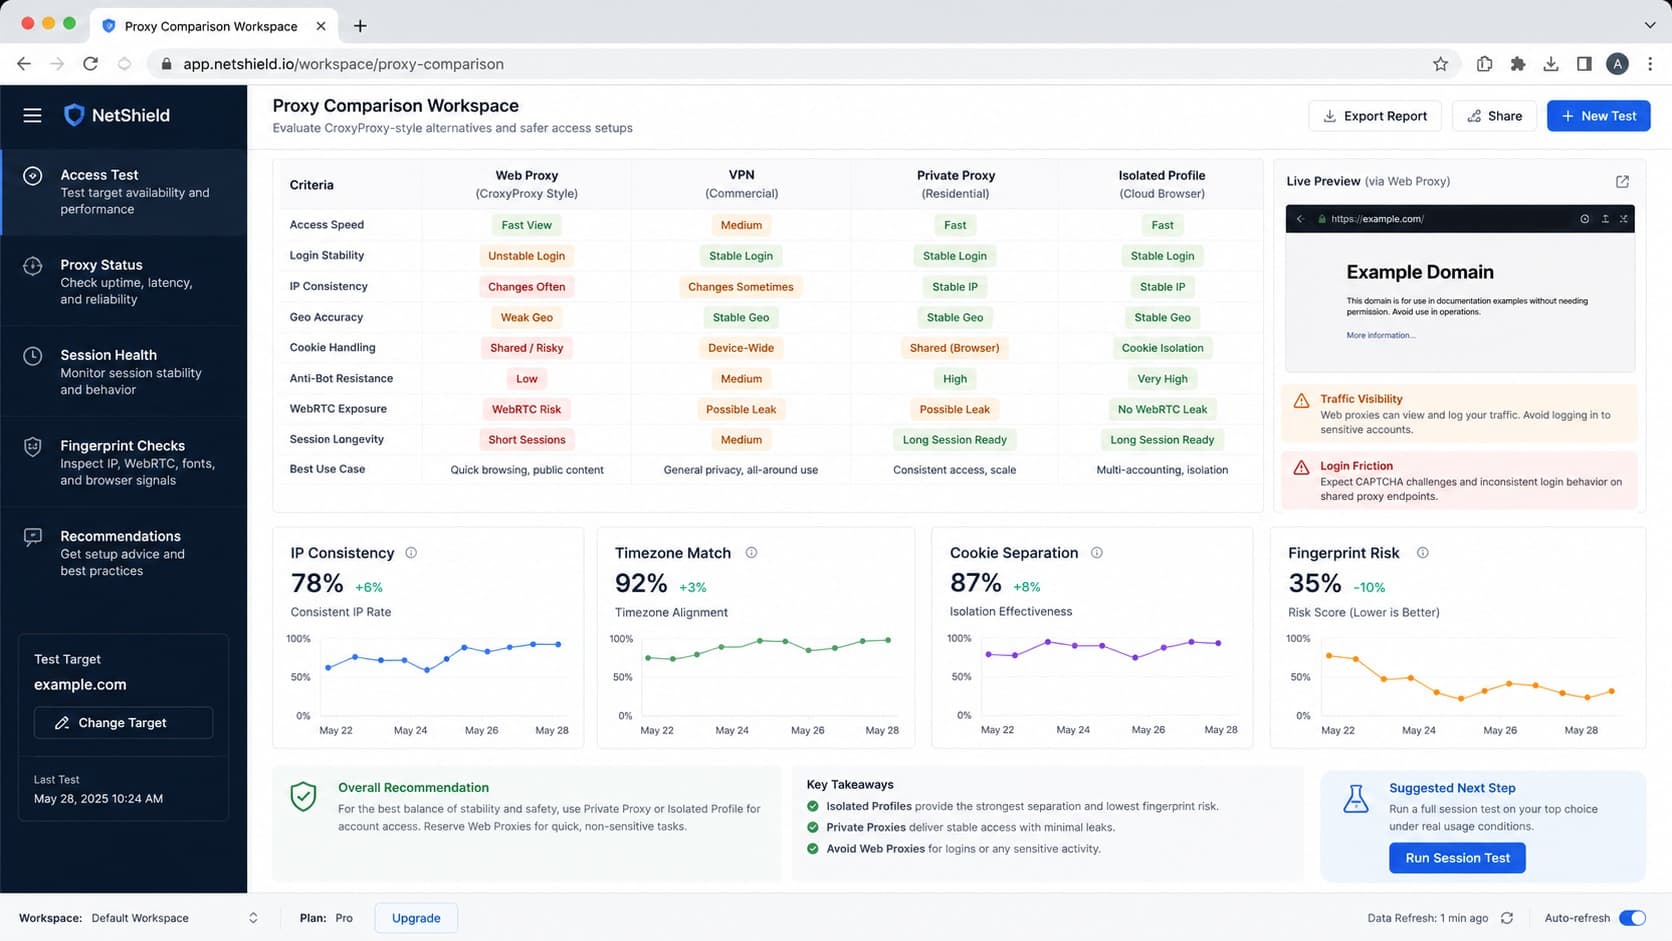Expand the Default Workspace selector

tap(174, 918)
